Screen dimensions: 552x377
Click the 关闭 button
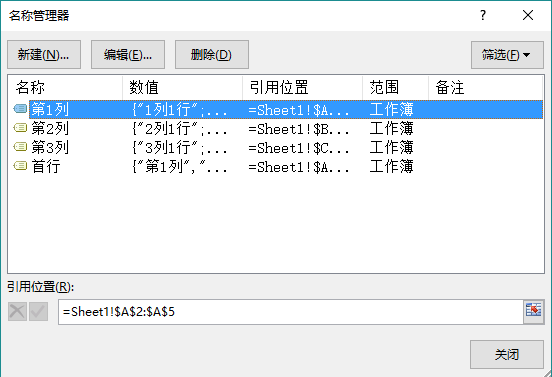507,354
